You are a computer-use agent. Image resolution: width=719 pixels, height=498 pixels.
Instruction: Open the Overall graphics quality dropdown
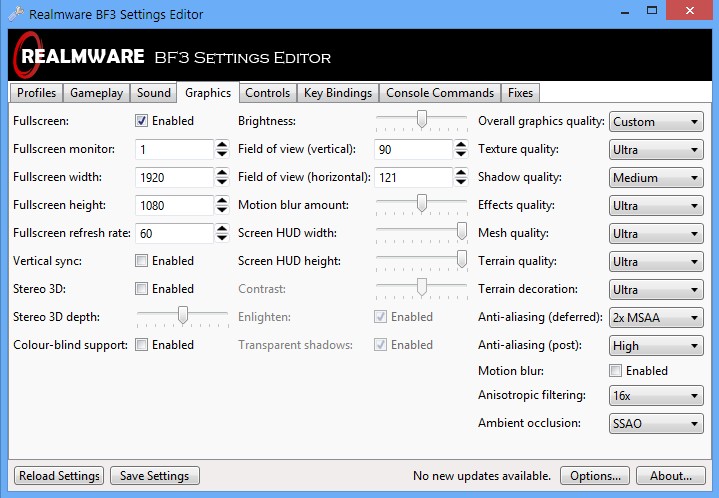coord(656,122)
